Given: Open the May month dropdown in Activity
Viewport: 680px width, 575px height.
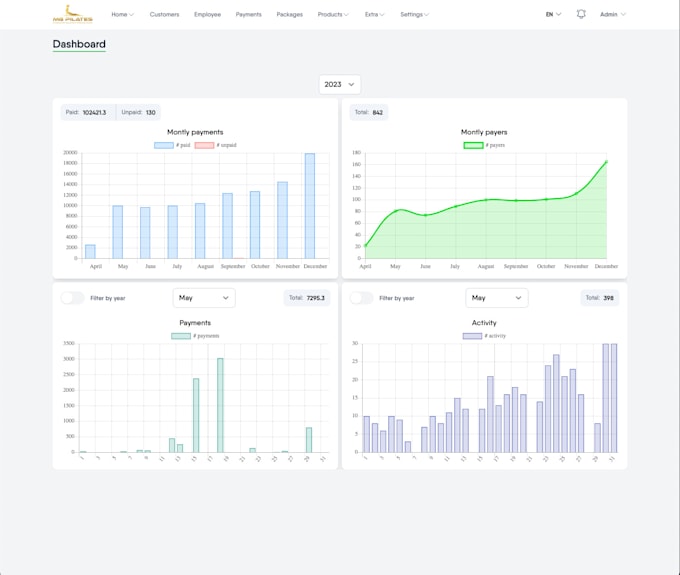Looking at the screenshot, I should pyautogui.click(x=497, y=298).
